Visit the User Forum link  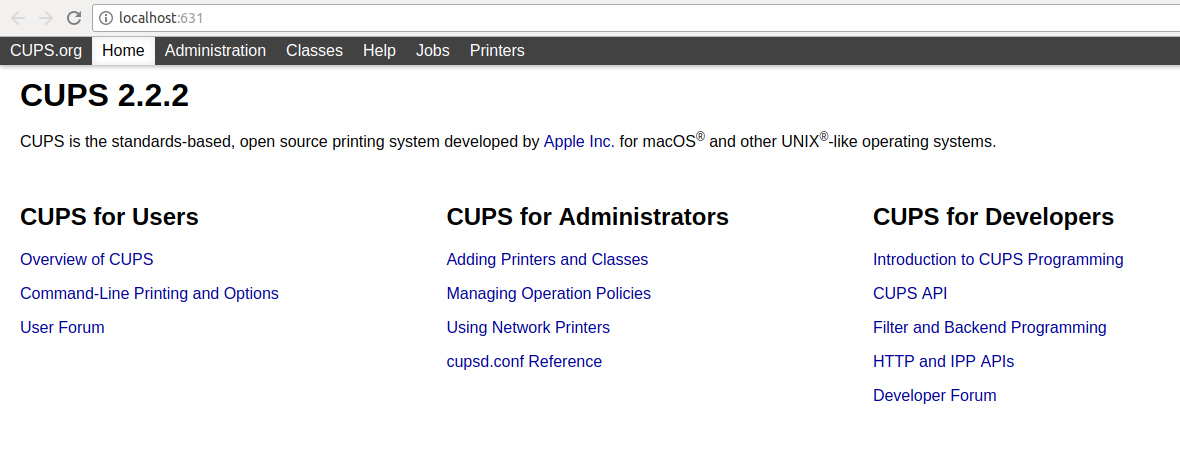[x=62, y=327]
